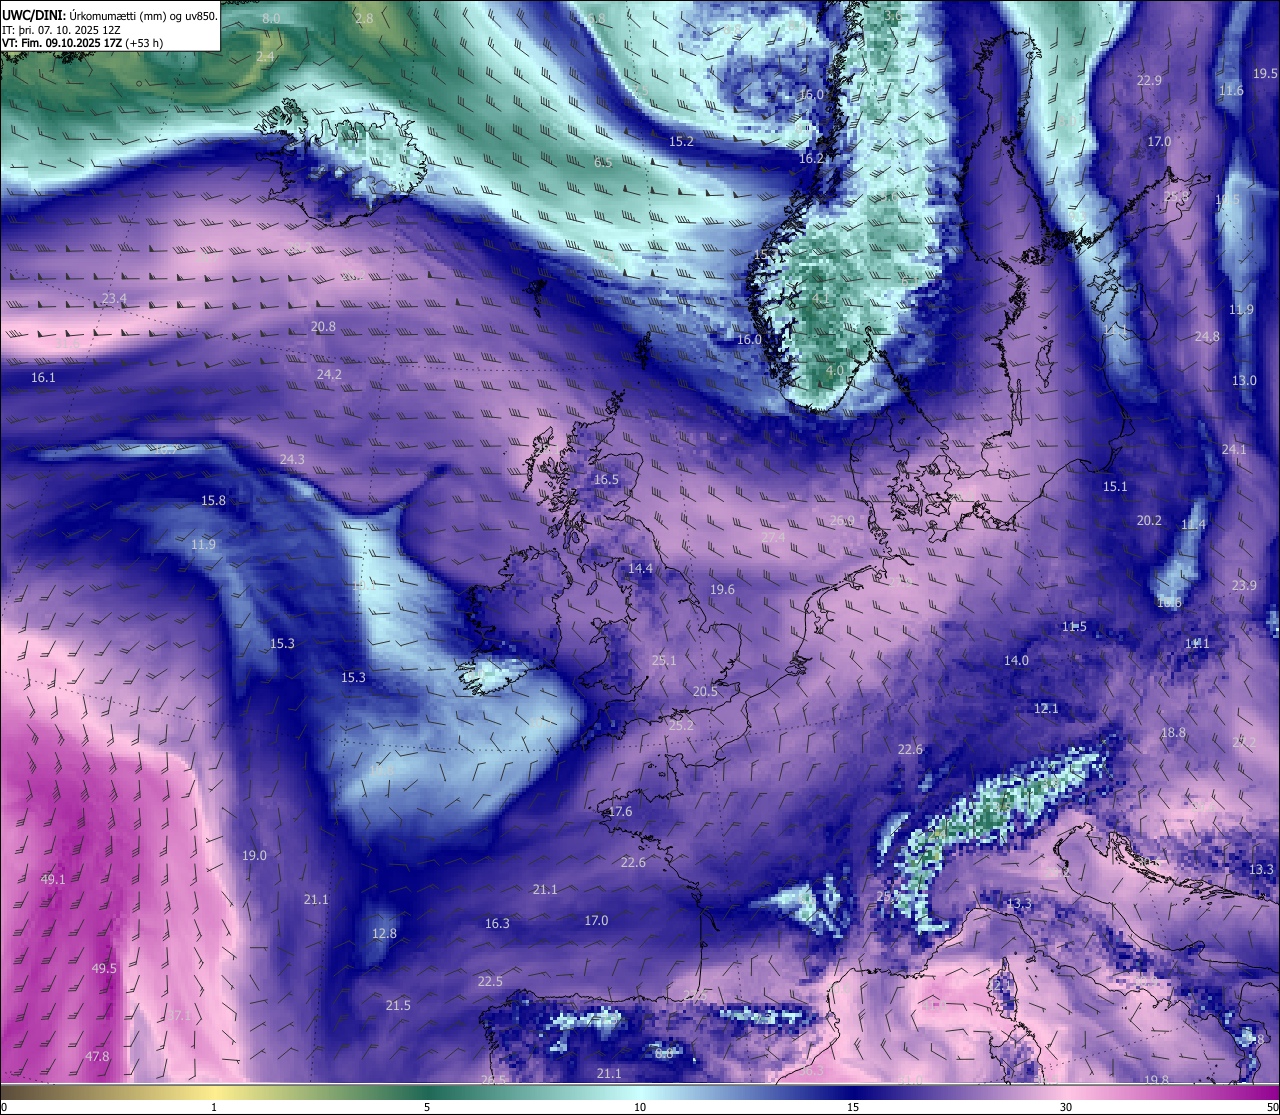The image size is (1280, 1115).
Task: Click the map value "19.0"
Action: [254, 856]
